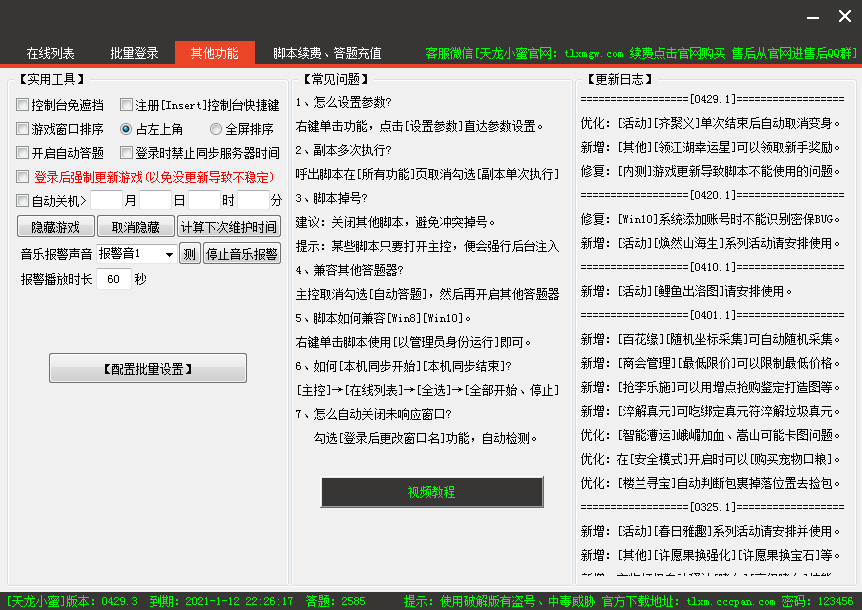
Task: Close the application with the X icon
Action: pyautogui.click(x=844, y=17)
